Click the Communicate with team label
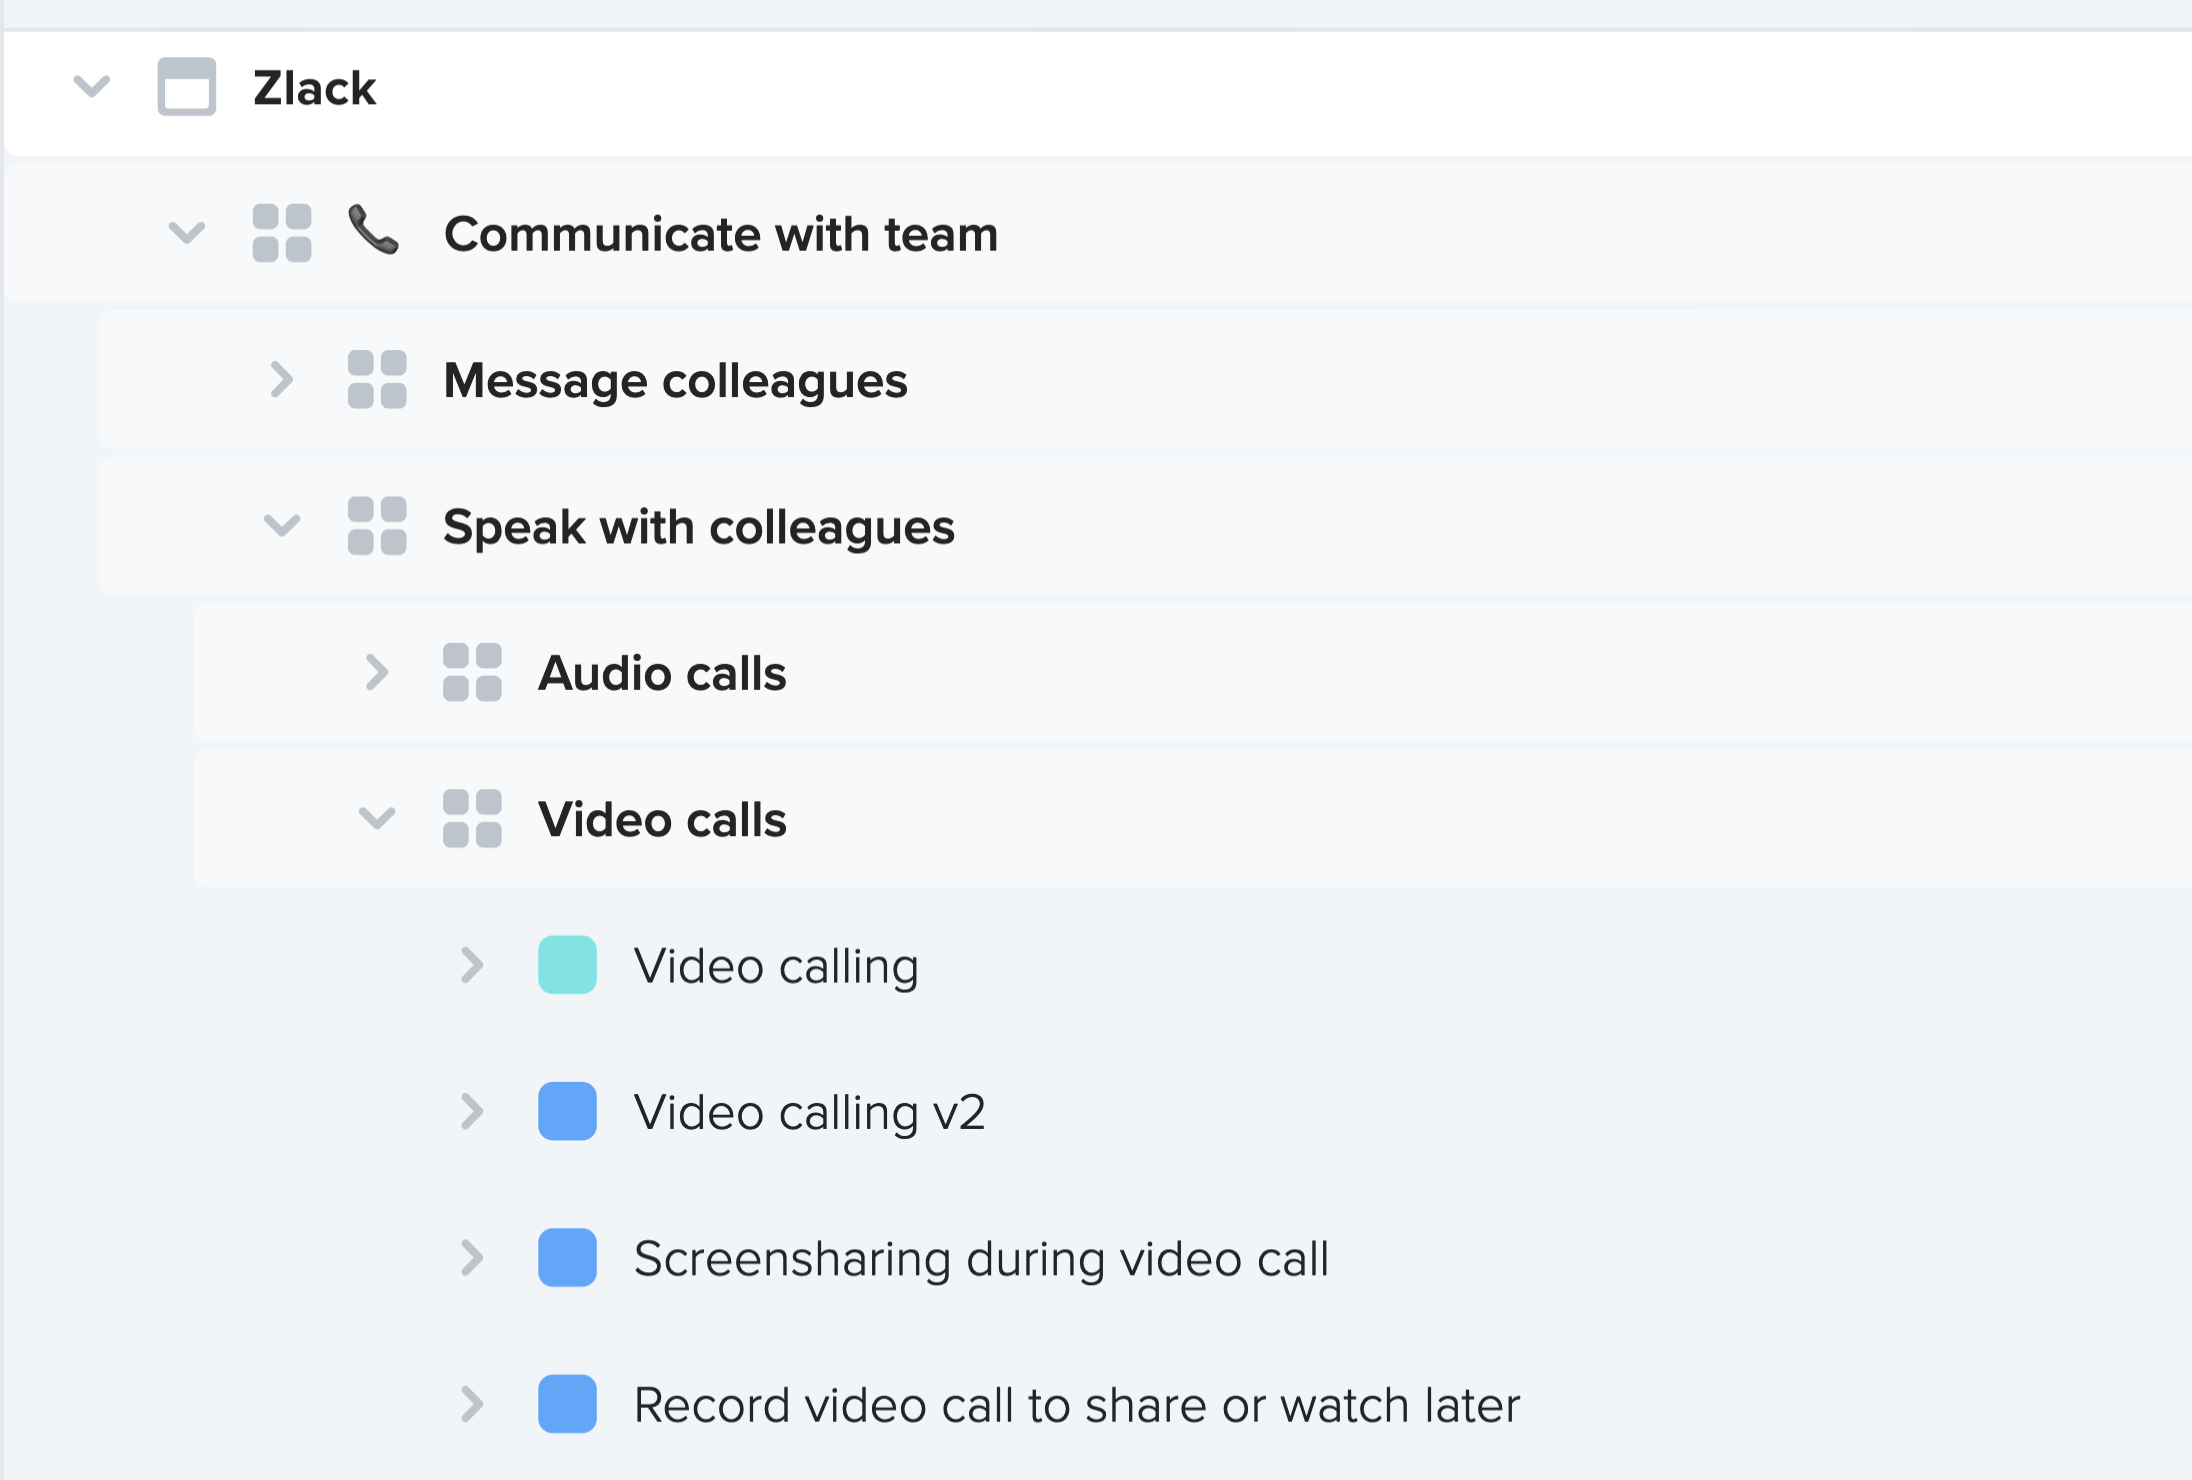This screenshot has width=2192, height=1480. pos(721,232)
